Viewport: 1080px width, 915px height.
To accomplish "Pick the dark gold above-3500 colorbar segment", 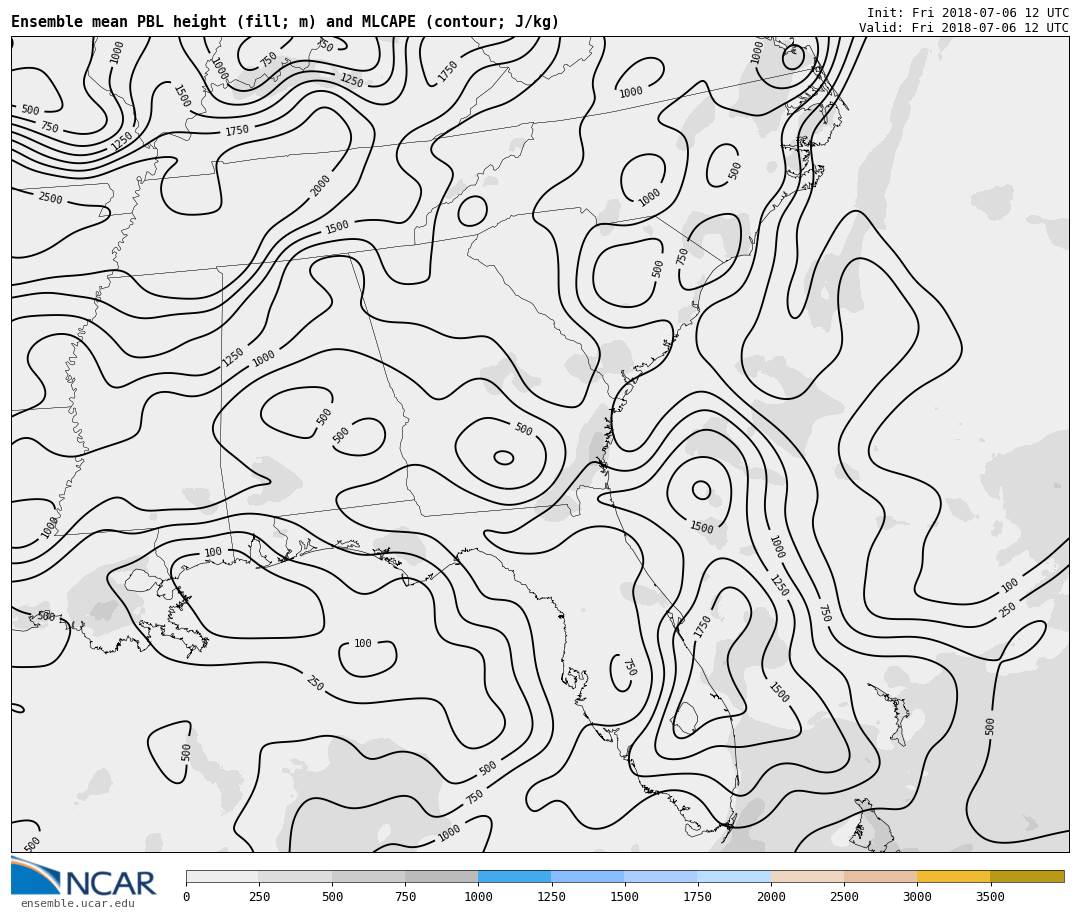I will [x=1027, y=876].
